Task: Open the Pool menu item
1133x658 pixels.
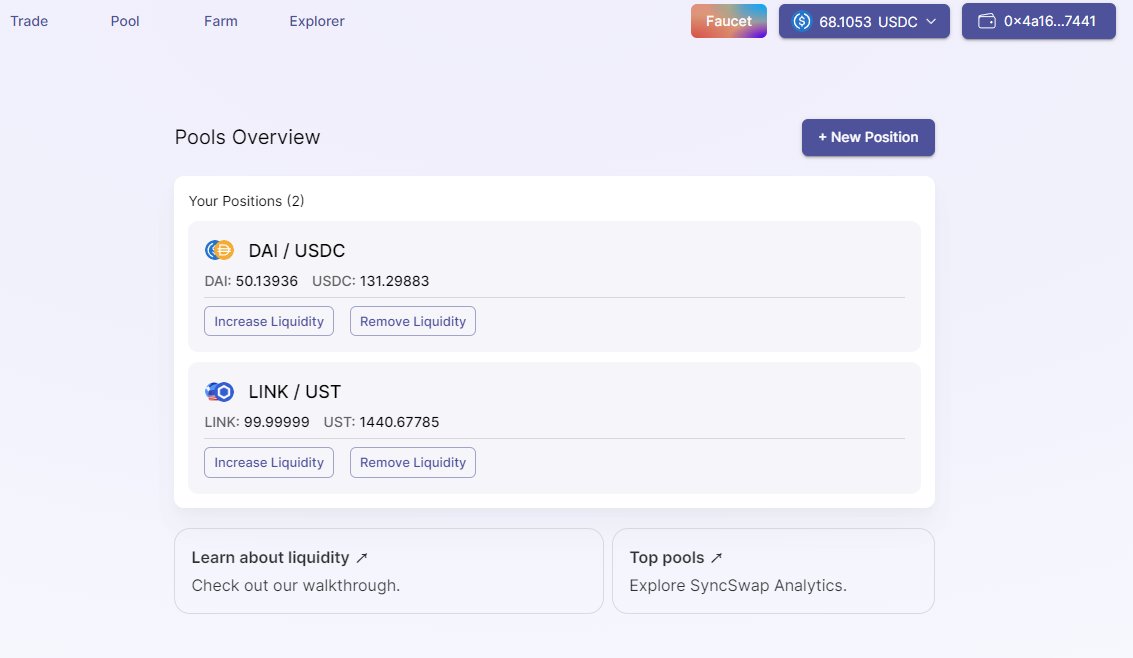Action: tap(125, 21)
